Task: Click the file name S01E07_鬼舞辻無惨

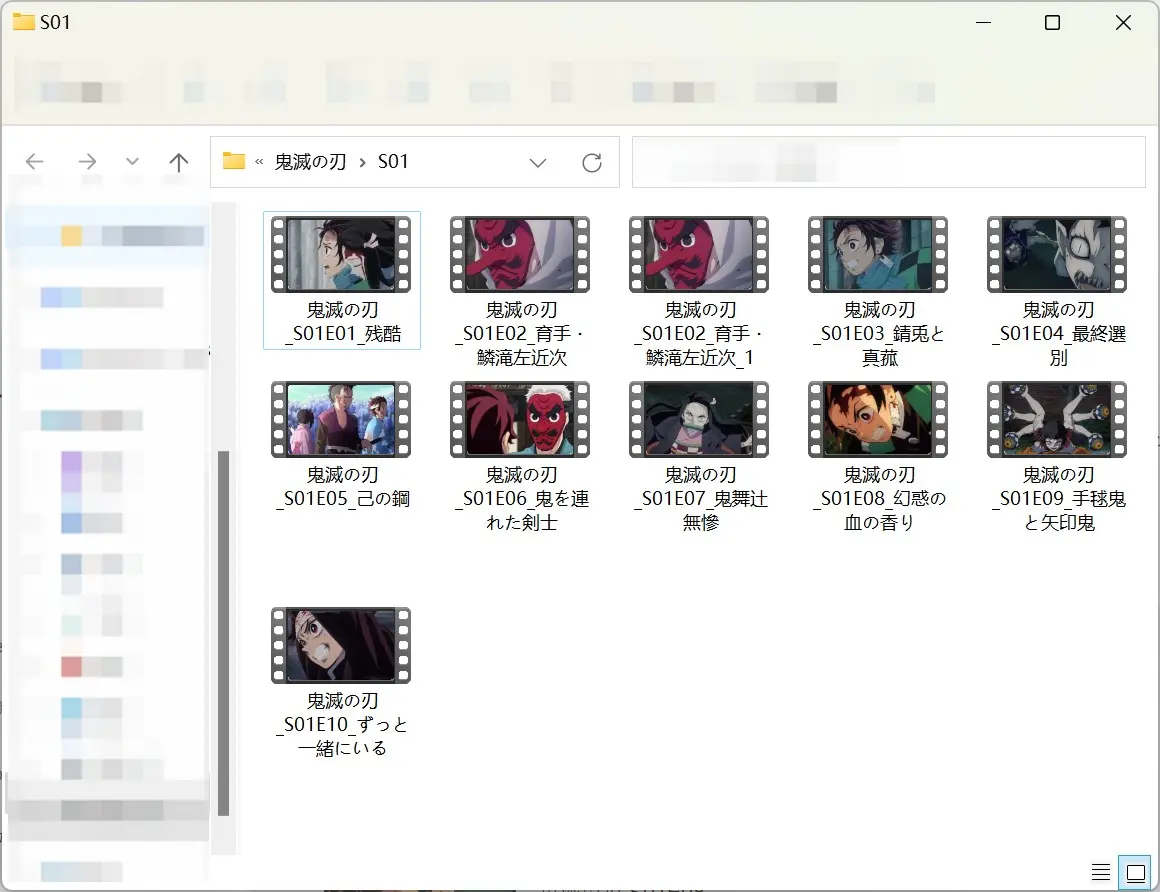Action: pos(701,499)
